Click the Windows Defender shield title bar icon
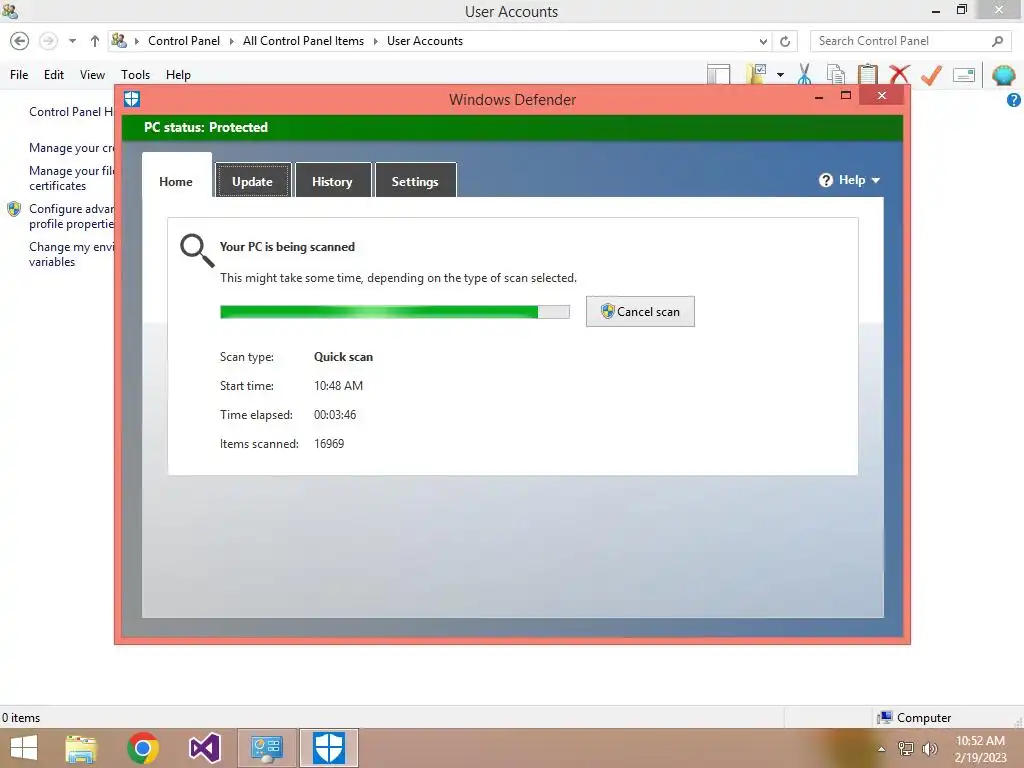 (132, 99)
